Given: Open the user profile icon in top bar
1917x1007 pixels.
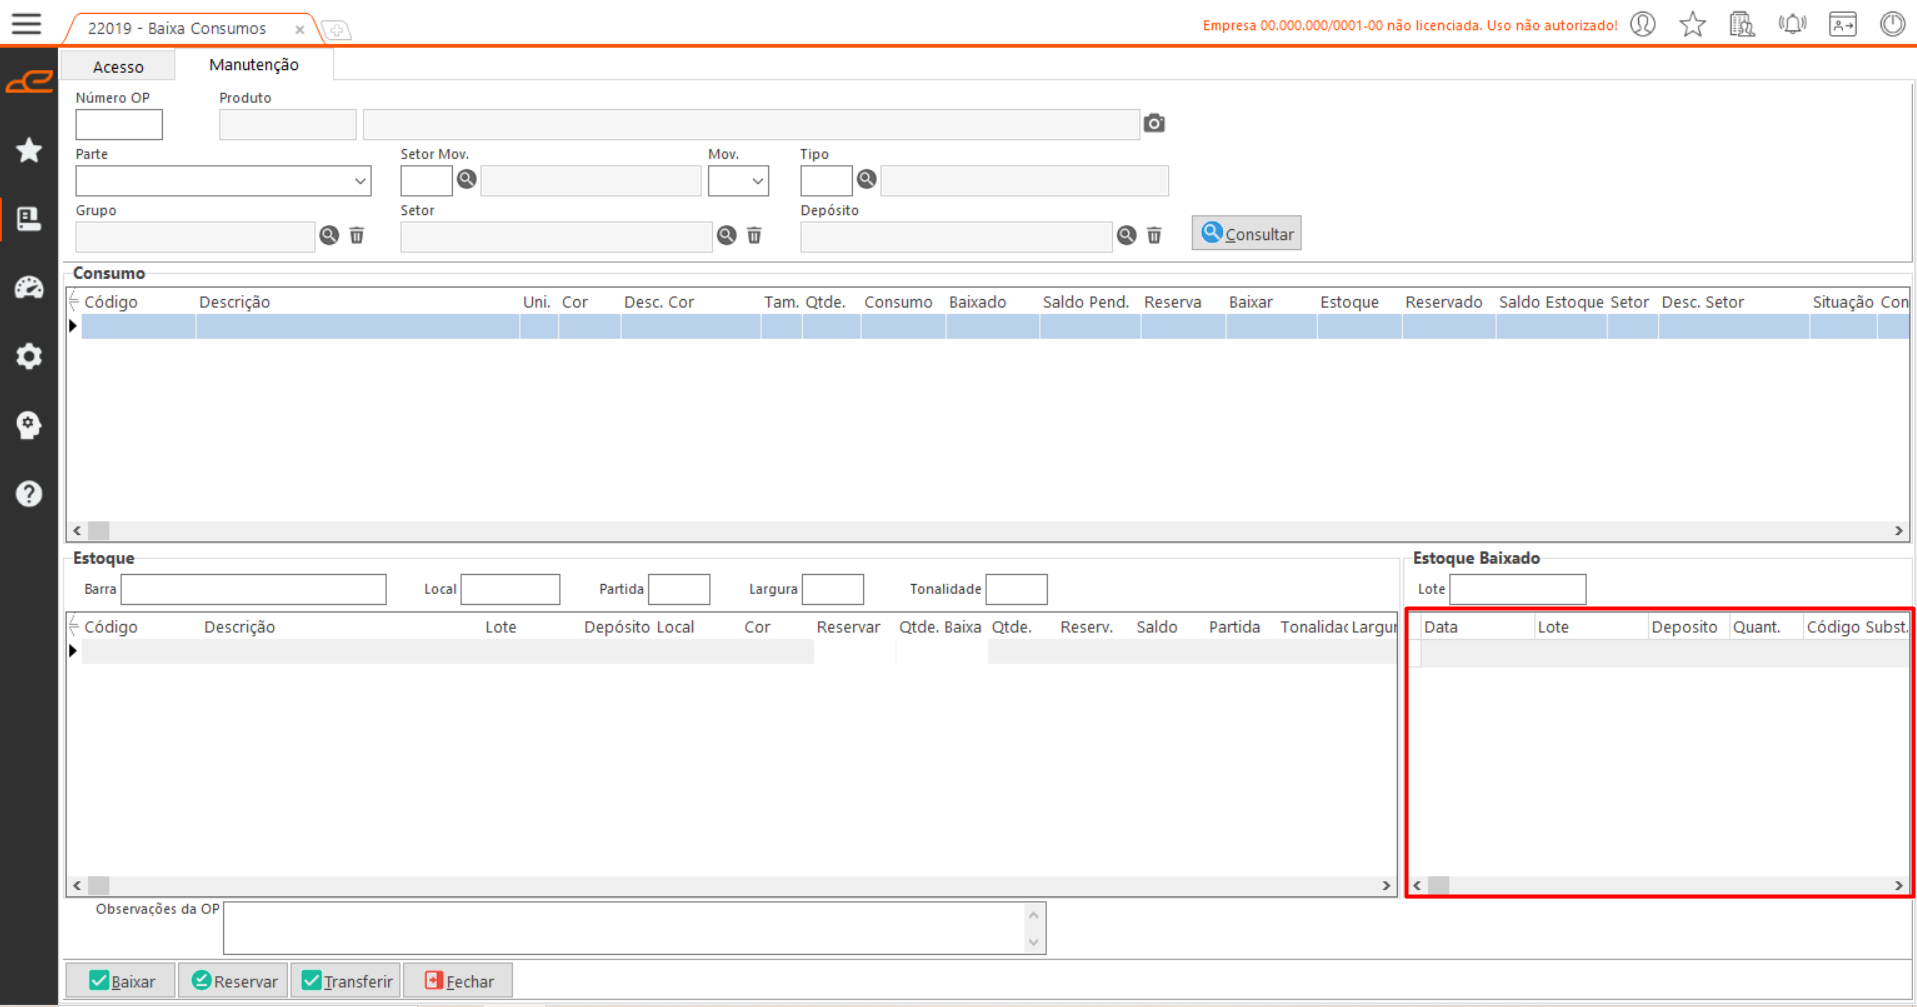Looking at the screenshot, I should tap(1643, 24).
